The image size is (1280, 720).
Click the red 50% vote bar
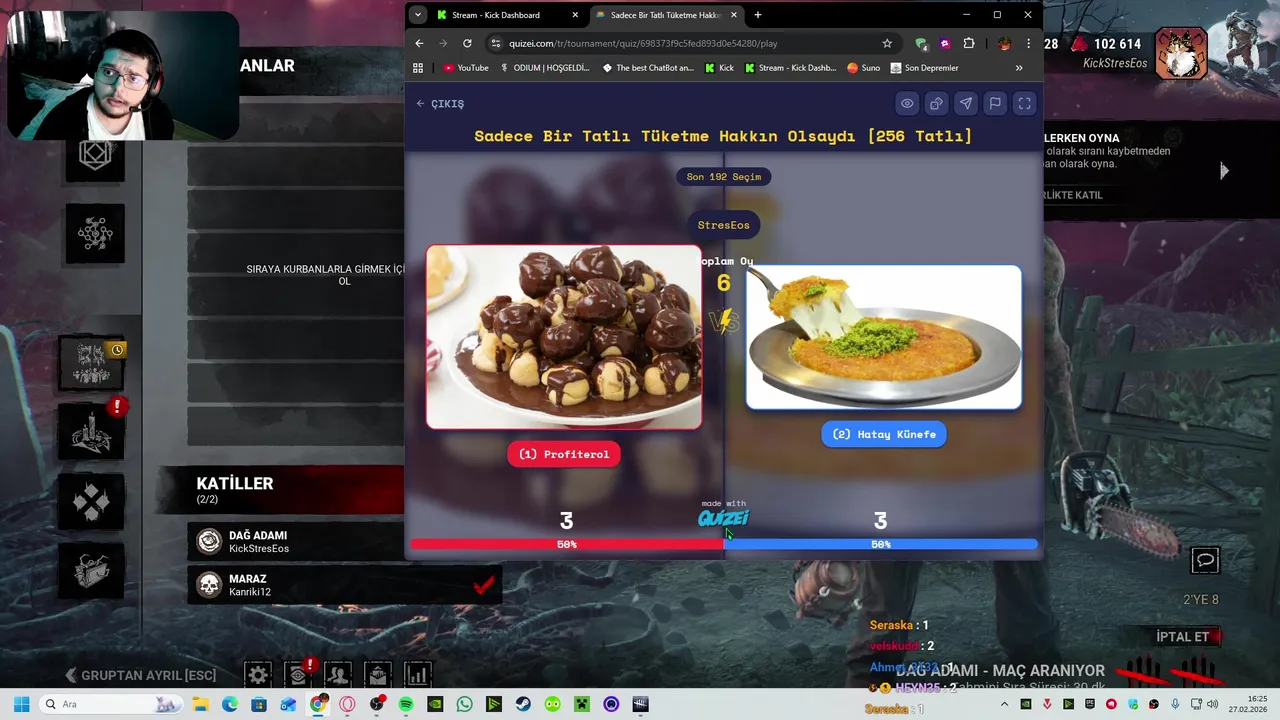pyautogui.click(x=567, y=544)
